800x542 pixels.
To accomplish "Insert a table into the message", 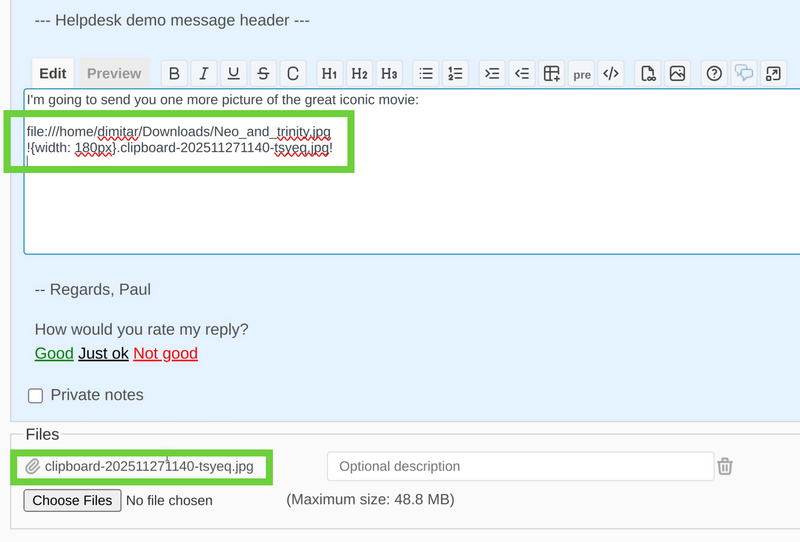I will pyautogui.click(x=551, y=73).
